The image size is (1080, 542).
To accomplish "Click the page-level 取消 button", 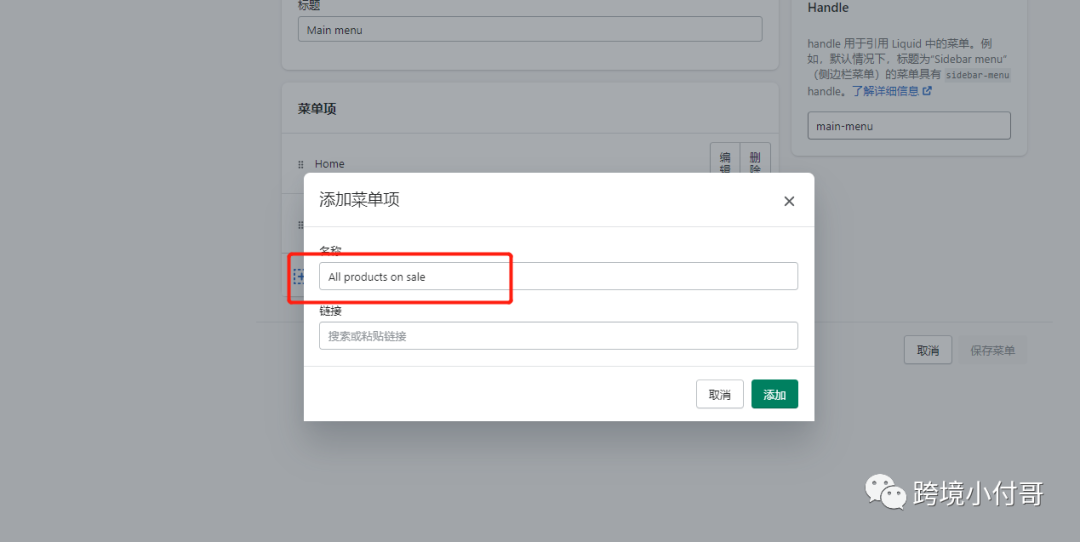I will pyautogui.click(x=928, y=351).
